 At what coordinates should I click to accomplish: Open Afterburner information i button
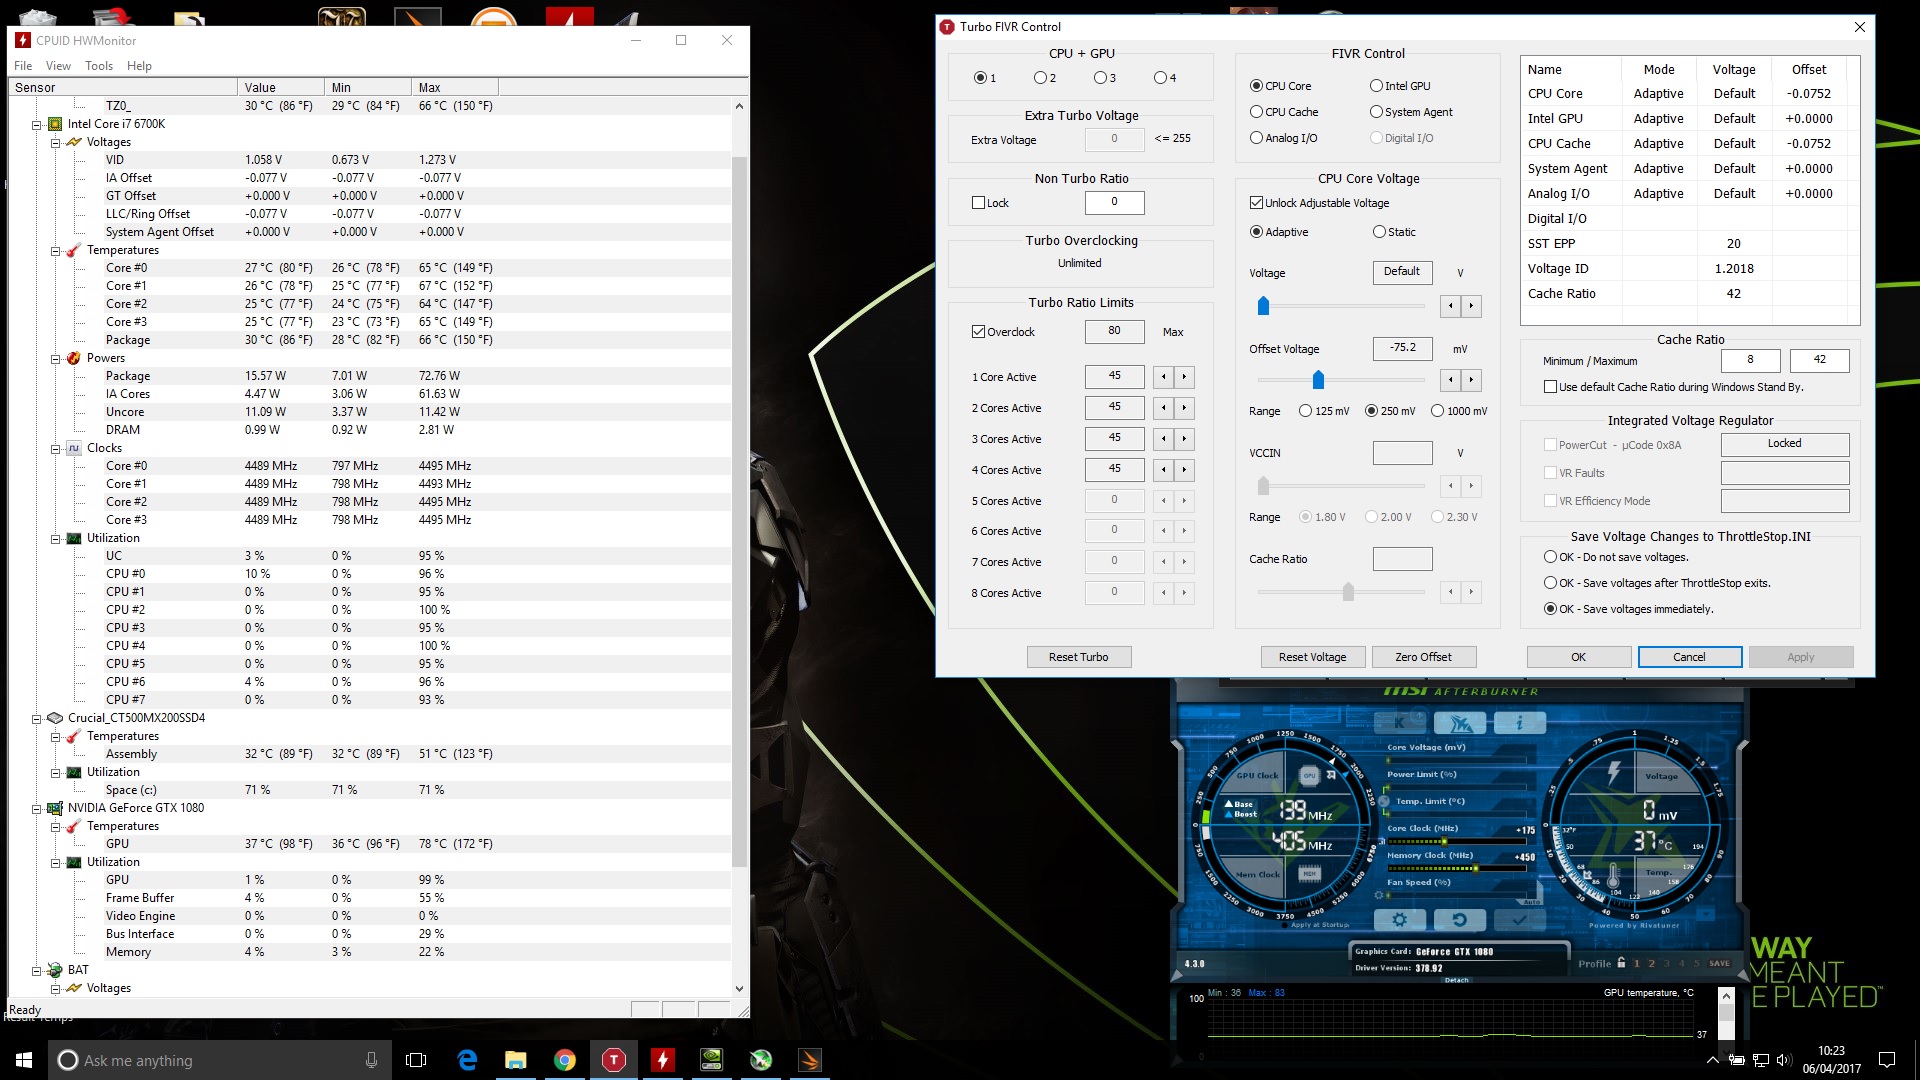tap(1520, 722)
